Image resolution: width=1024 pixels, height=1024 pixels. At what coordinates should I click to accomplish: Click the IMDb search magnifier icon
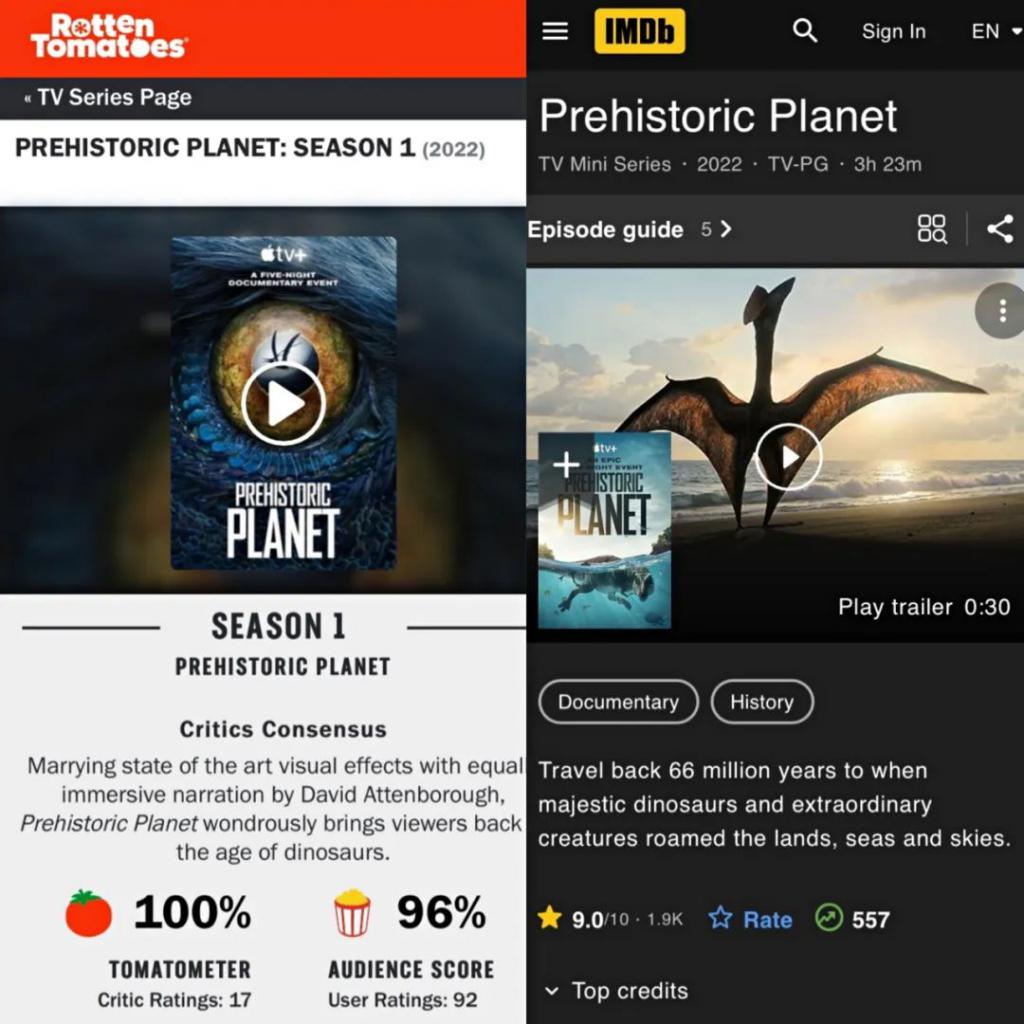(804, 31)
